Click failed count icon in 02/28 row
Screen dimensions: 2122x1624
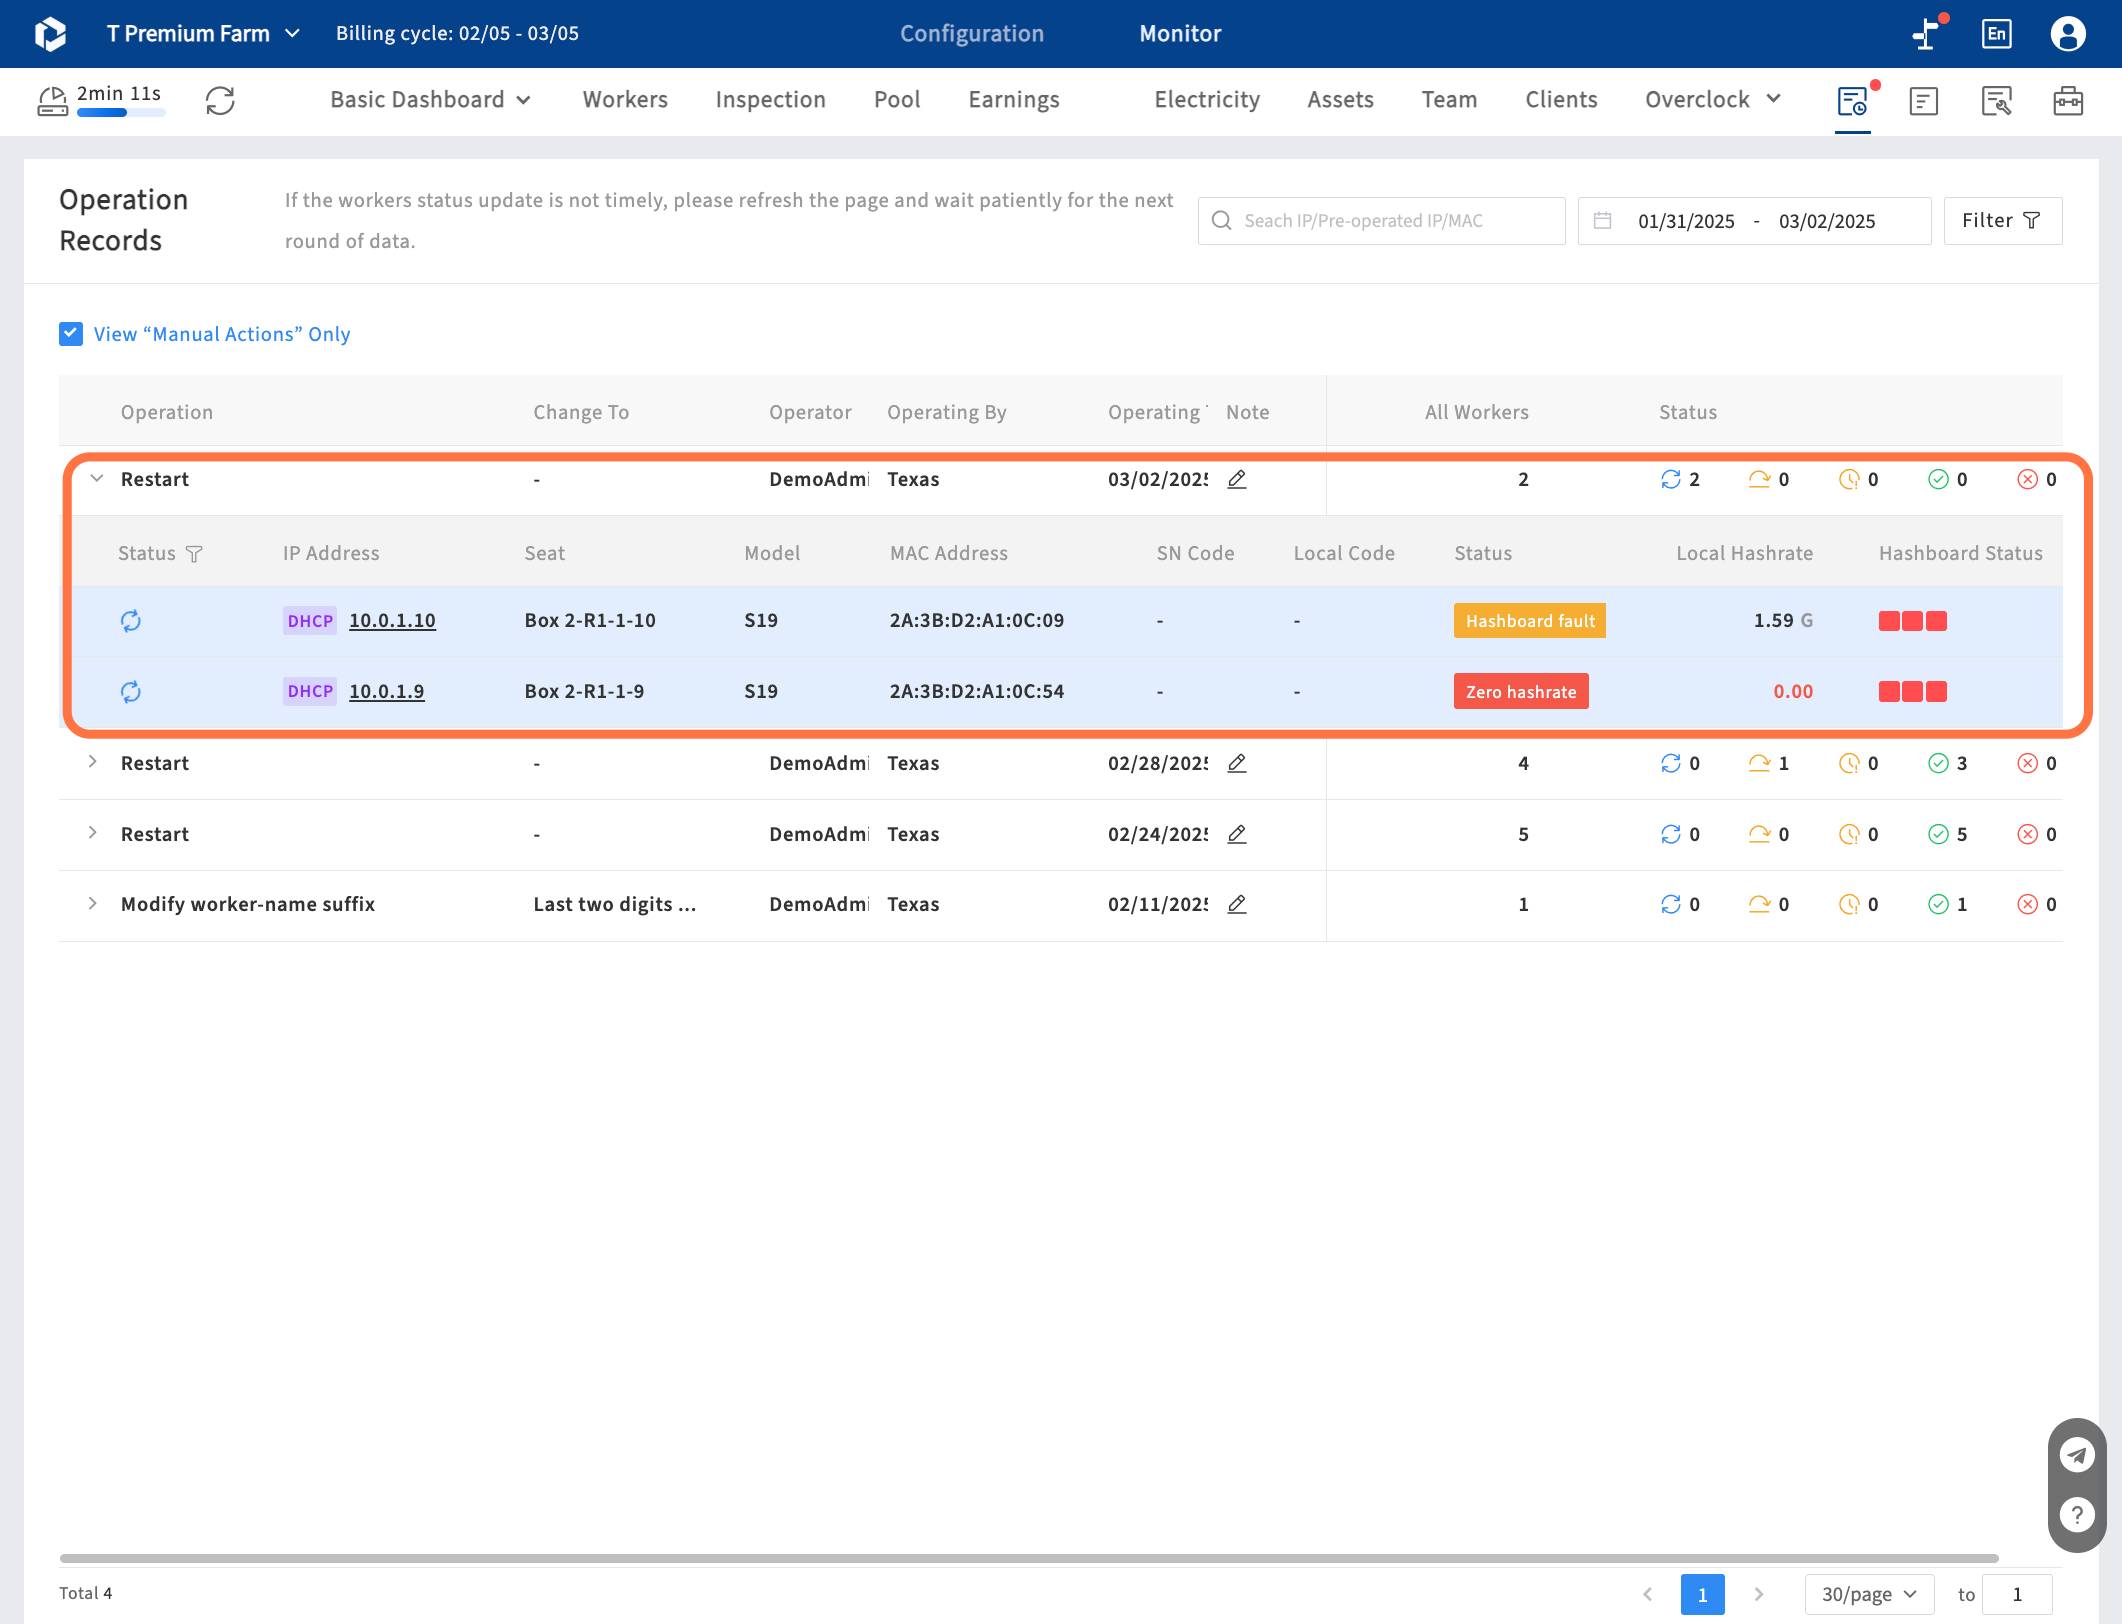2027,764
